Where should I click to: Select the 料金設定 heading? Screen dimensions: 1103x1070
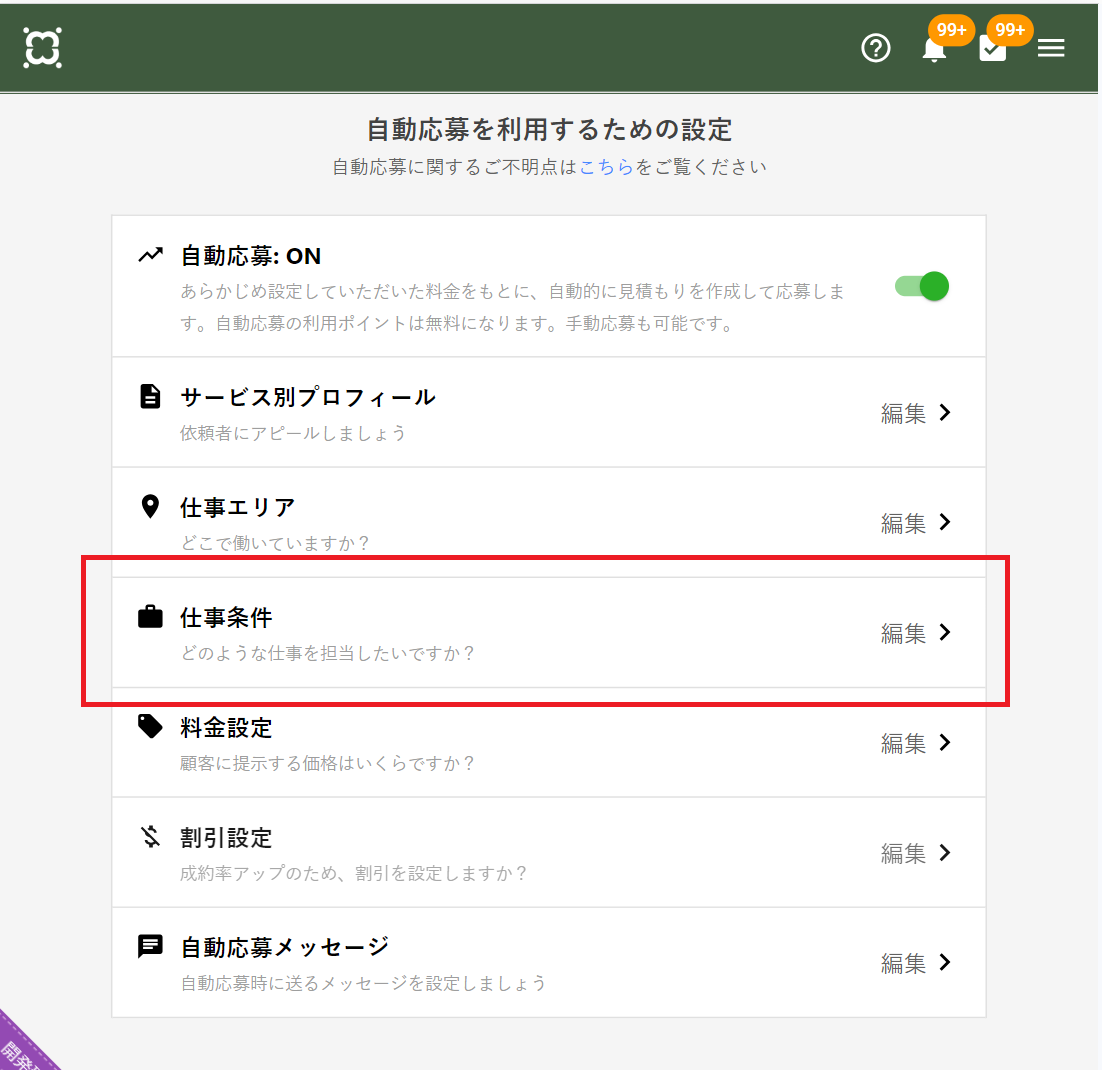(x=226, y=727)
